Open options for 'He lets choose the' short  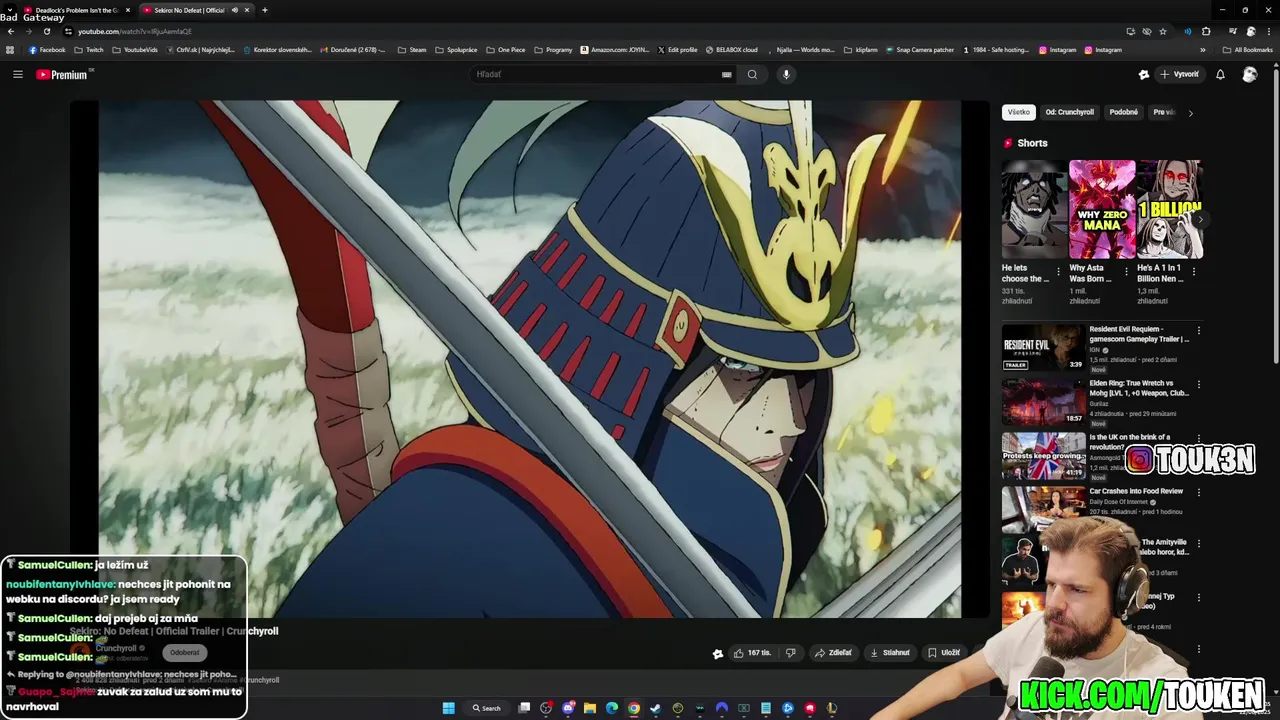1059,271
